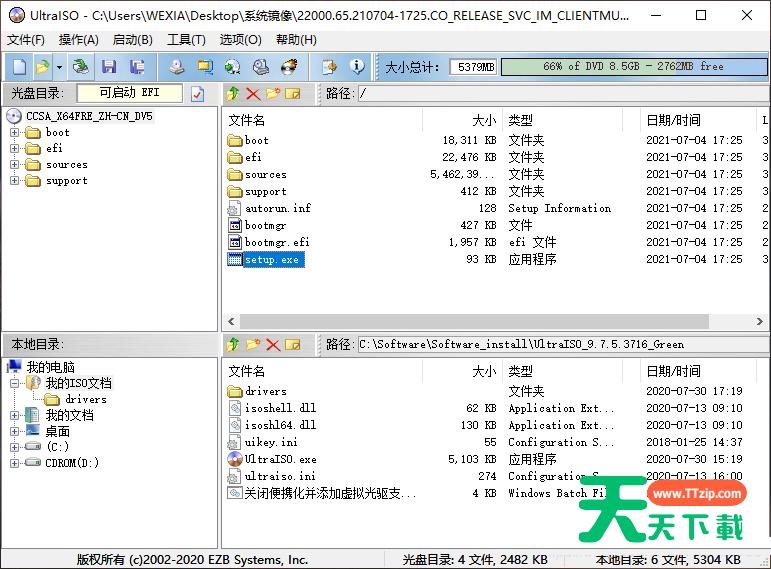
Task: Click new folder icon in disc pane
Action: click(272, 94)
